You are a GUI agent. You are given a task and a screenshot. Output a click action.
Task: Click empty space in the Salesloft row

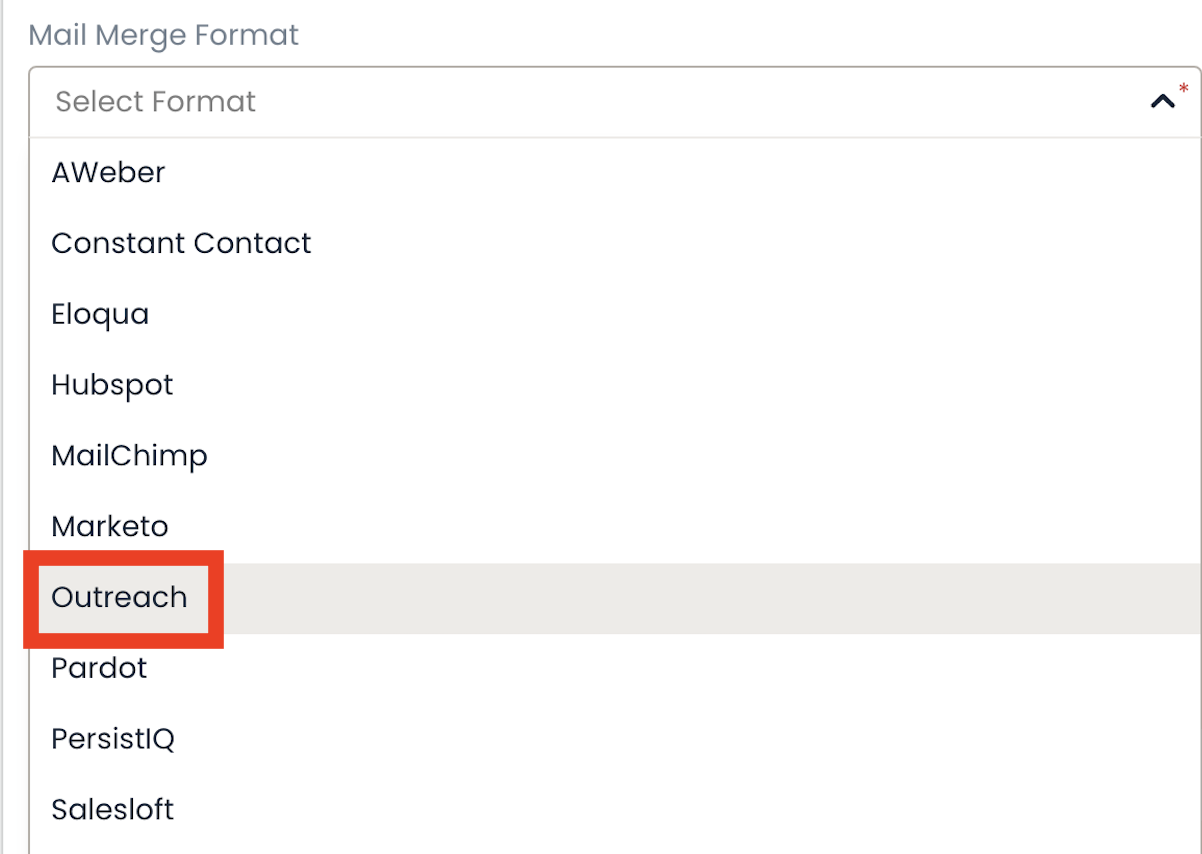pos(700,810)
